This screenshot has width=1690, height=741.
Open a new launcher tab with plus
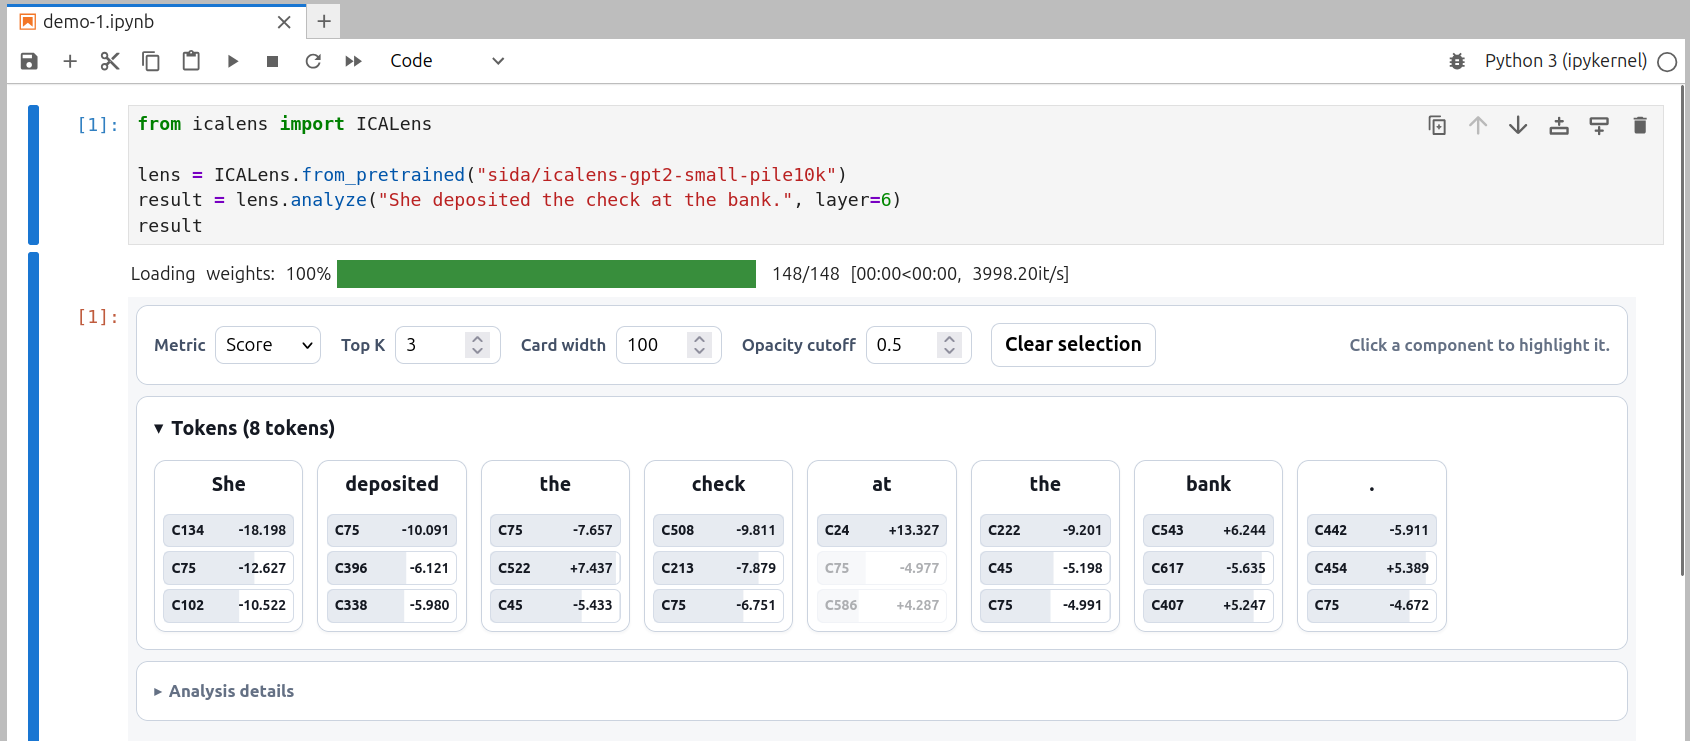point(324,21)
